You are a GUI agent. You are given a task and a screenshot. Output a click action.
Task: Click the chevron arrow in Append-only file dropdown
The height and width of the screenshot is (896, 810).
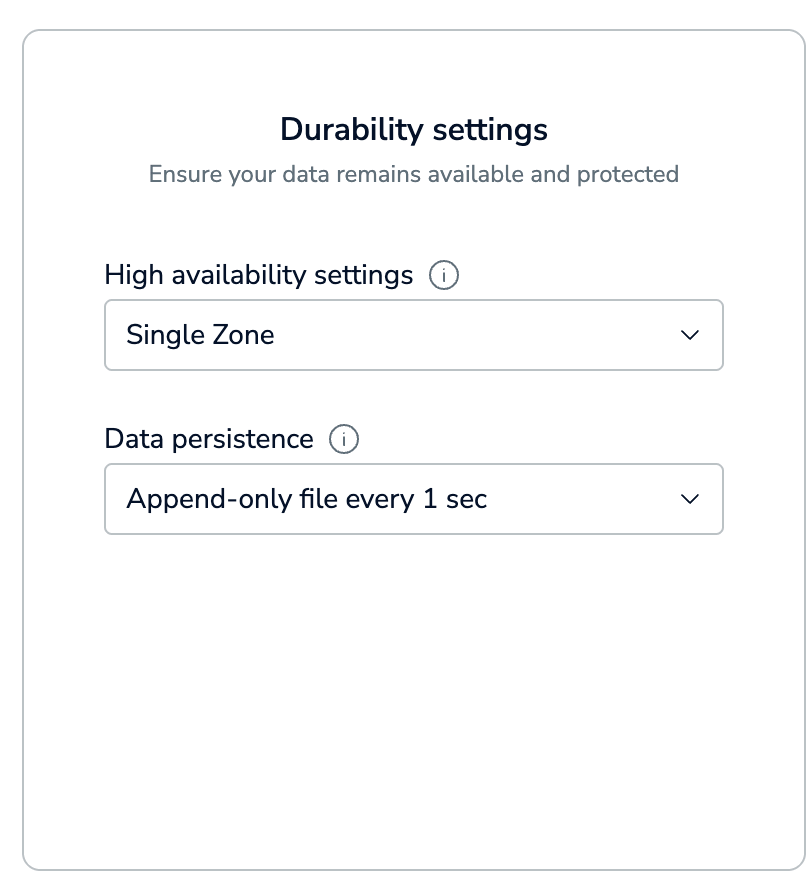coord(689,499)
